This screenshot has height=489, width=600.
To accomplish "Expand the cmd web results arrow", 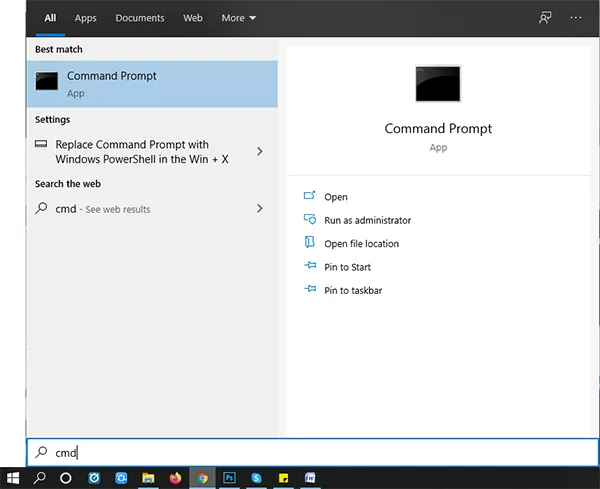I will 260,209.
